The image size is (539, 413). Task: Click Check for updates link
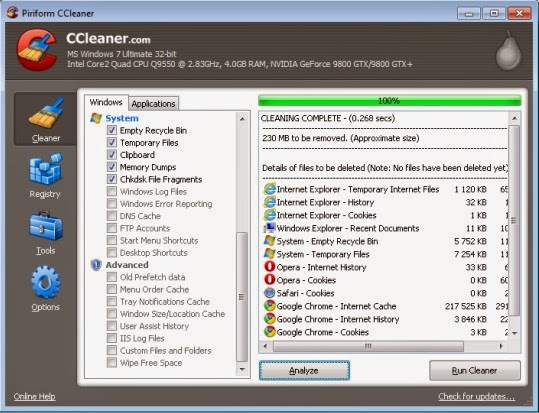[x=476, y=396]
